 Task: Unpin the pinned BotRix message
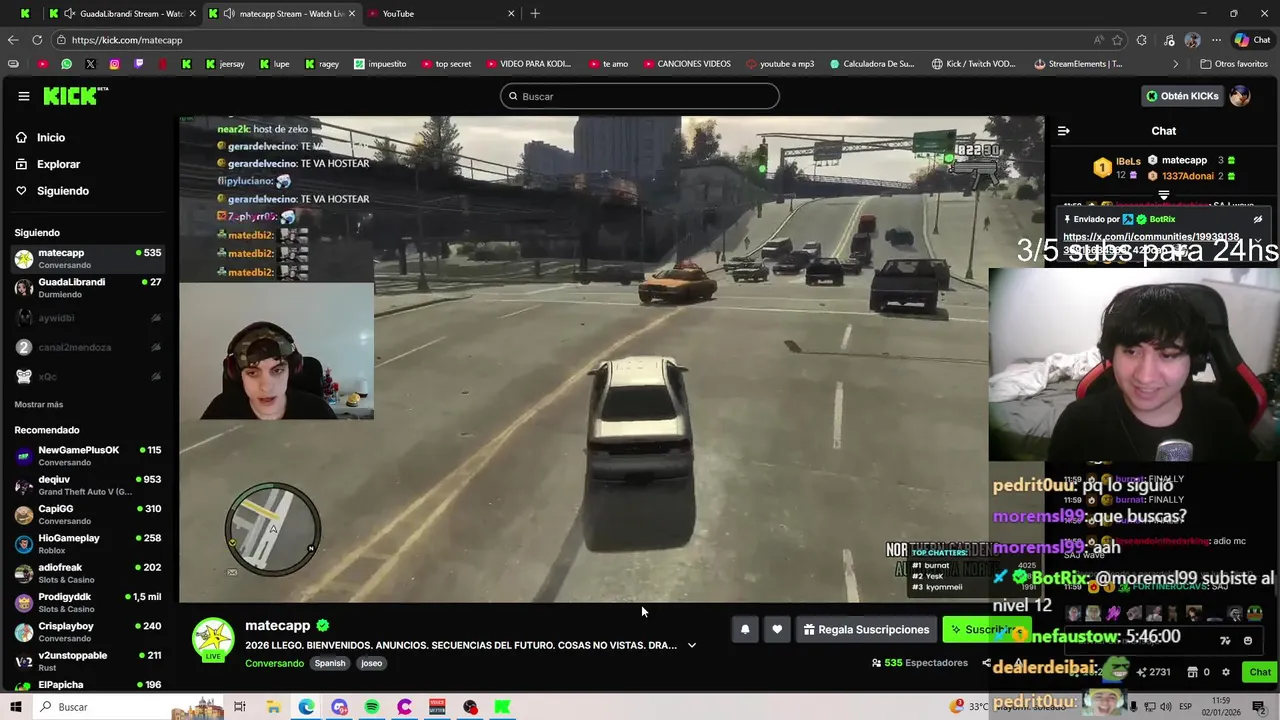click(x=1258, y=219)
